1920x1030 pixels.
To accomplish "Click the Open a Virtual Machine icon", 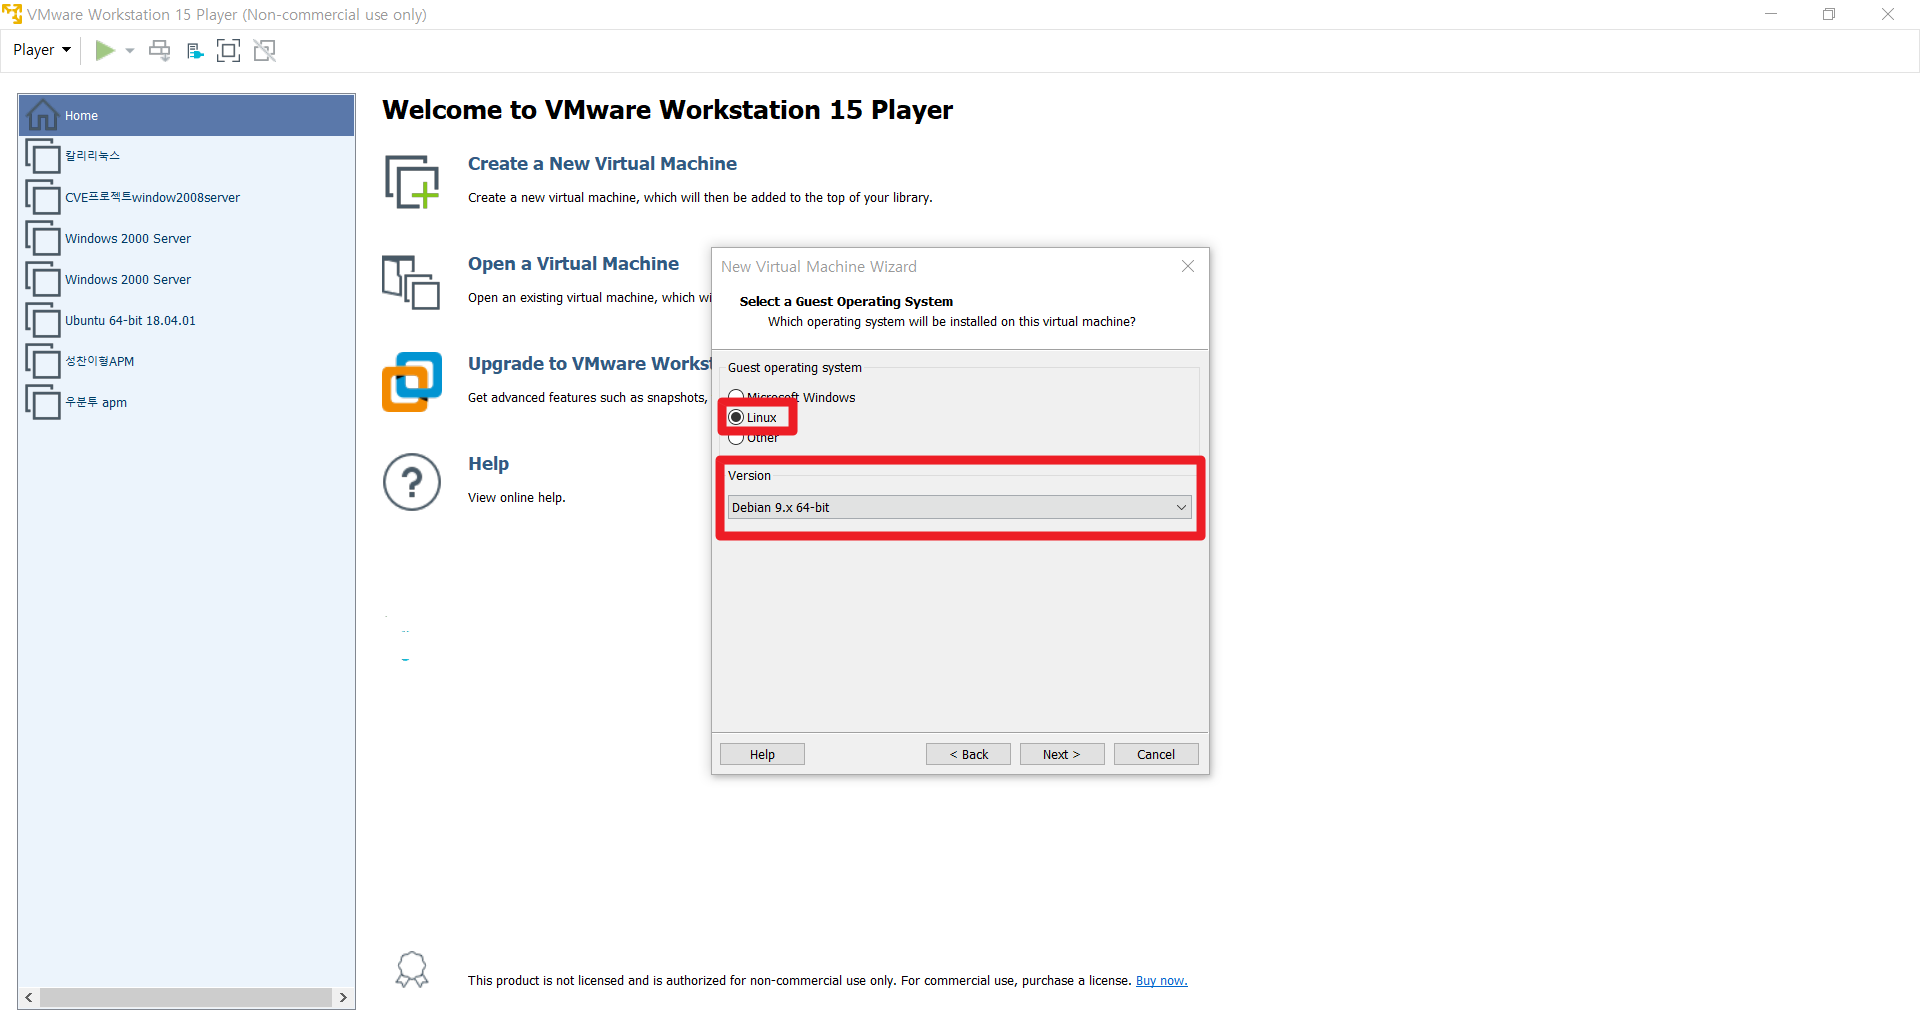I will coord(410,282).
